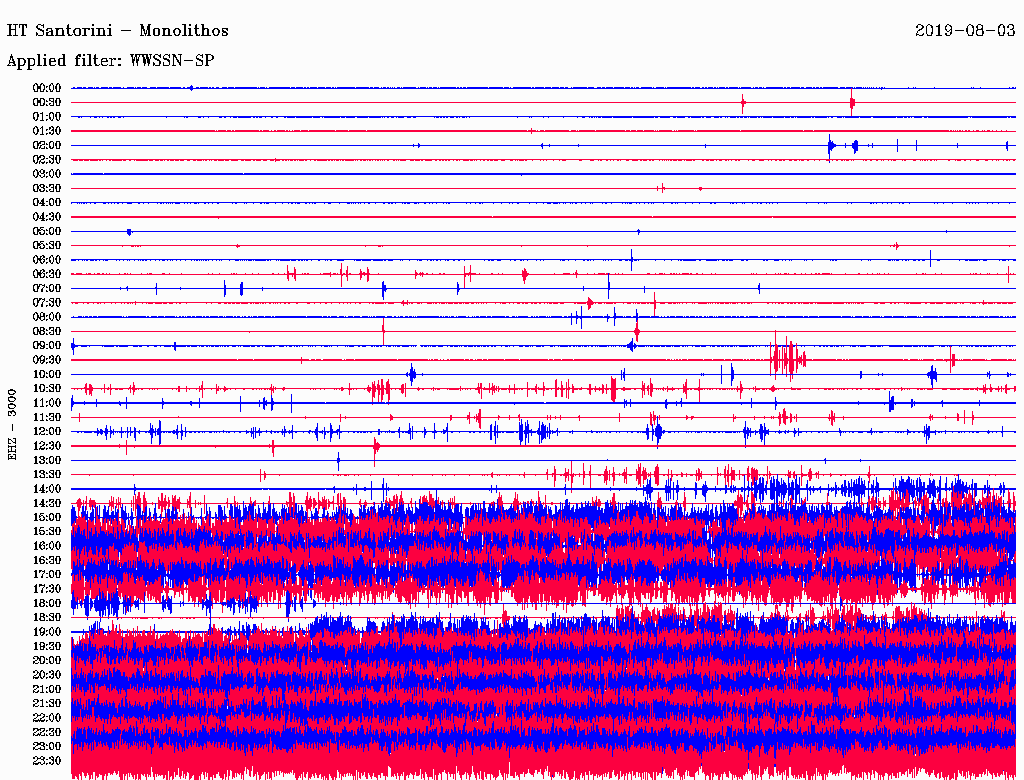Select the 17:30 time label
The image size is (1024, 780).
(x=47, y=589)
